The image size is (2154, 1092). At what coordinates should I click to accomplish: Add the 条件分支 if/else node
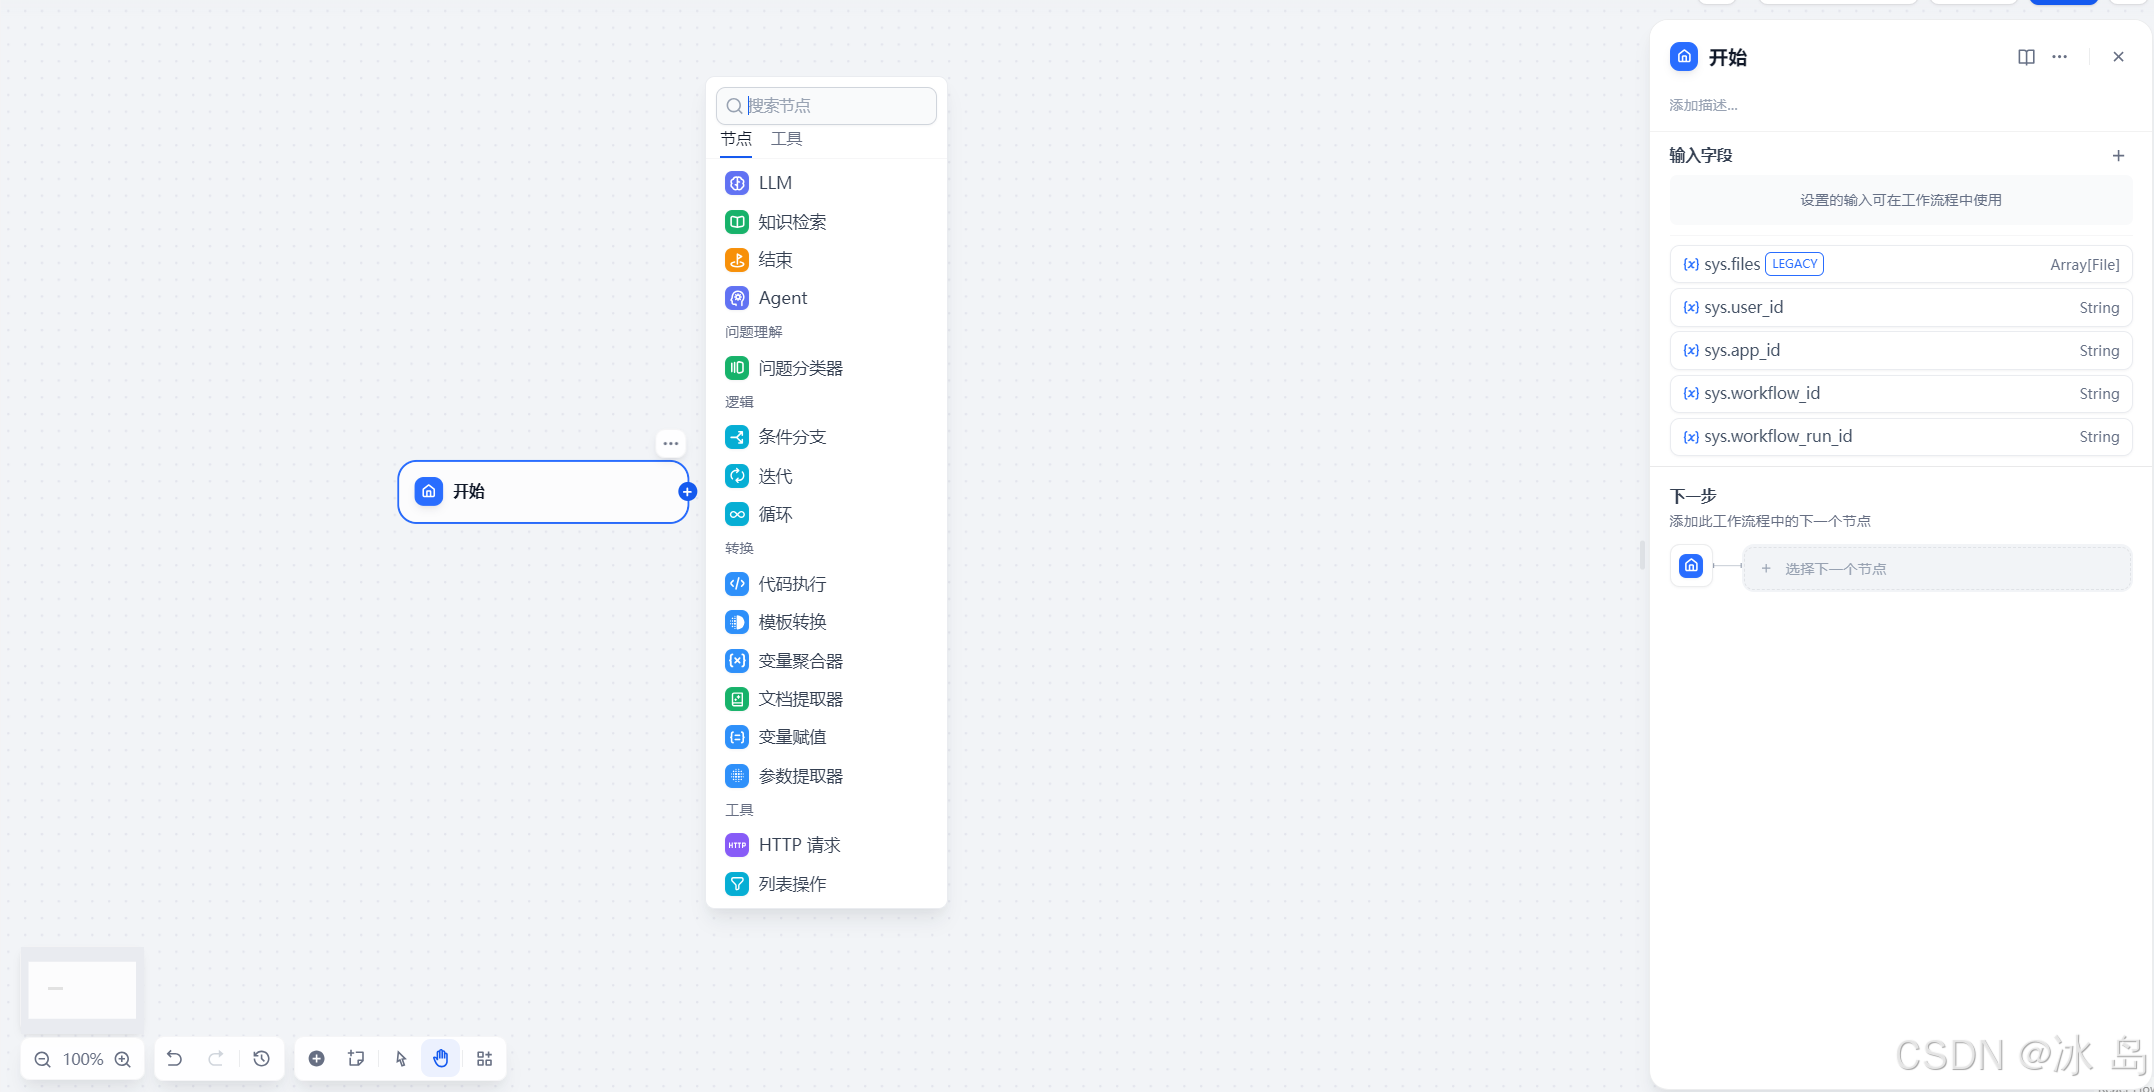click(791, 437)
